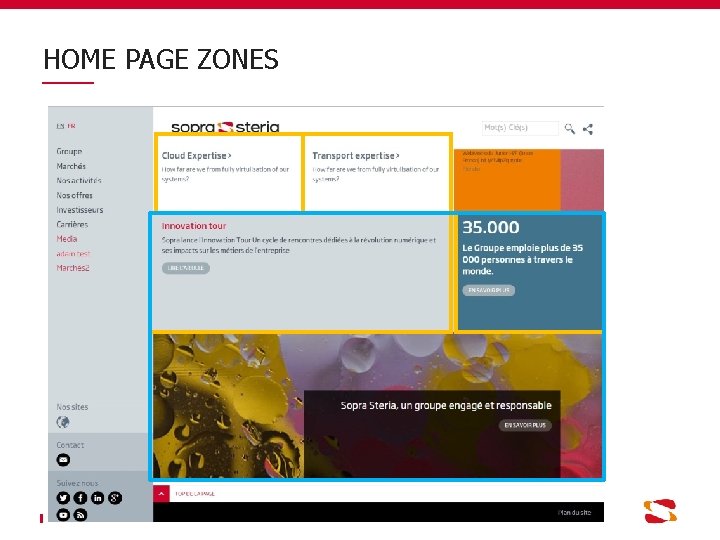Click the Mot(s) Clé(s) search field
Image resolution: width=720 pixels, height=540 pixels.
[520, 128]
